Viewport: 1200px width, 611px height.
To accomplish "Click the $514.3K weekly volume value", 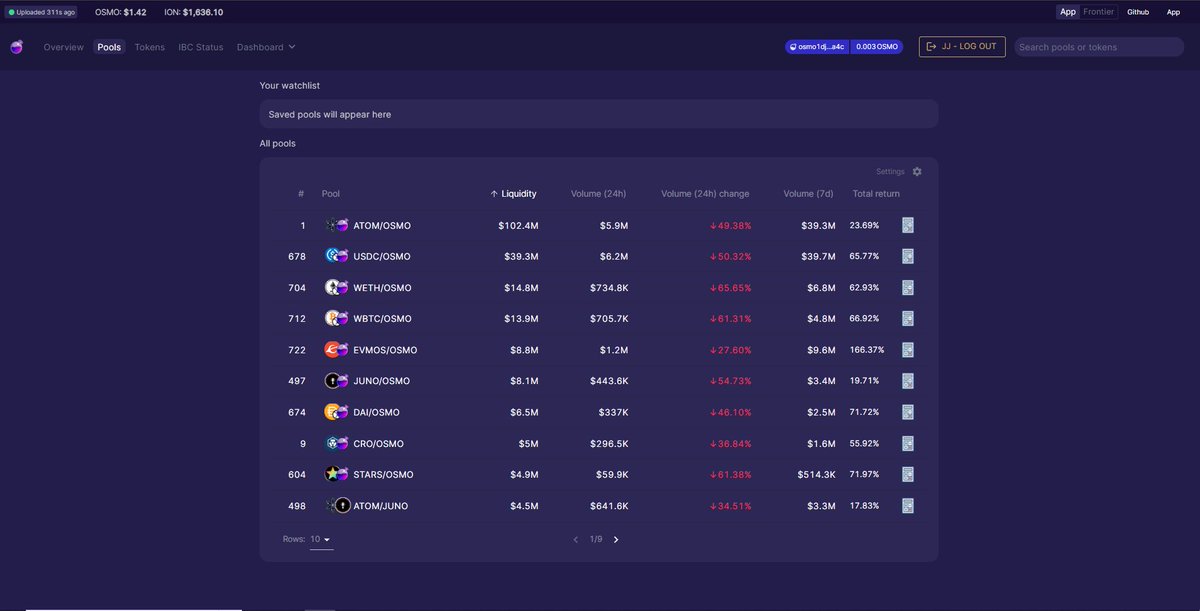I will coord(816,475).
